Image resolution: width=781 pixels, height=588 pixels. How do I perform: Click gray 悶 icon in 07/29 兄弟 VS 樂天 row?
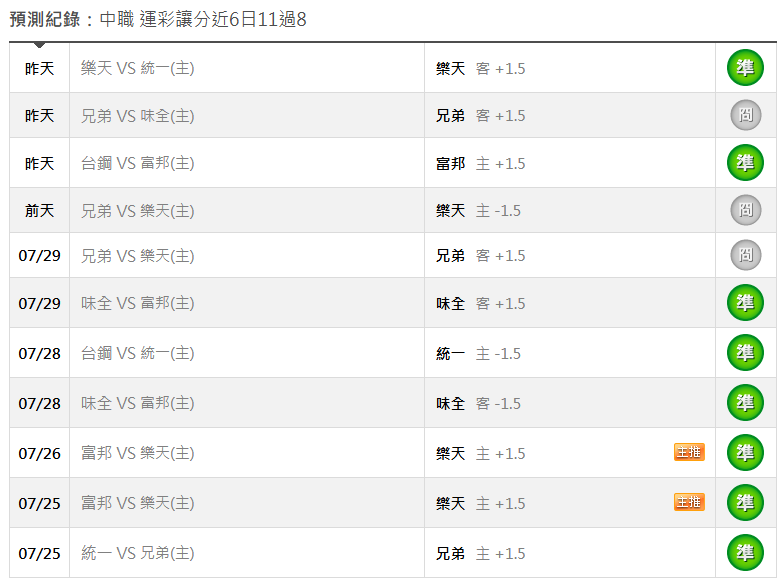[746, 255]
